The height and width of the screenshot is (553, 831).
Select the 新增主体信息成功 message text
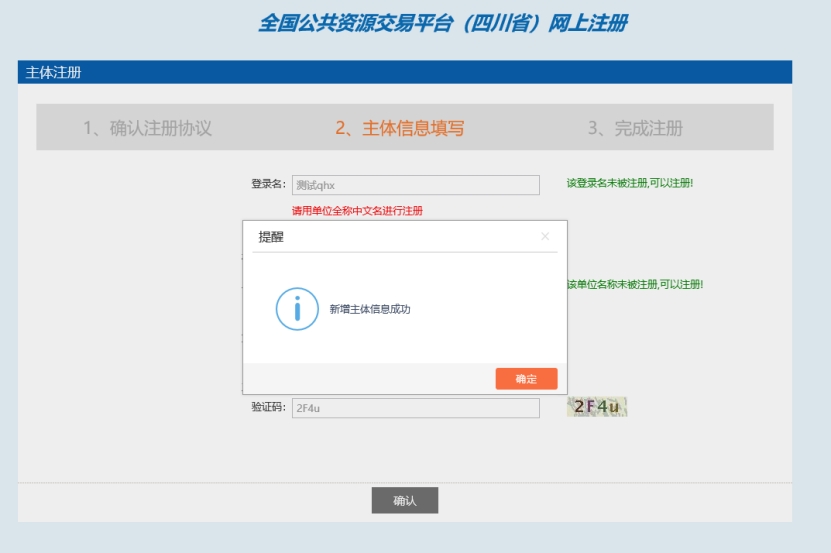pyautogui.click(x=370, y=309)
